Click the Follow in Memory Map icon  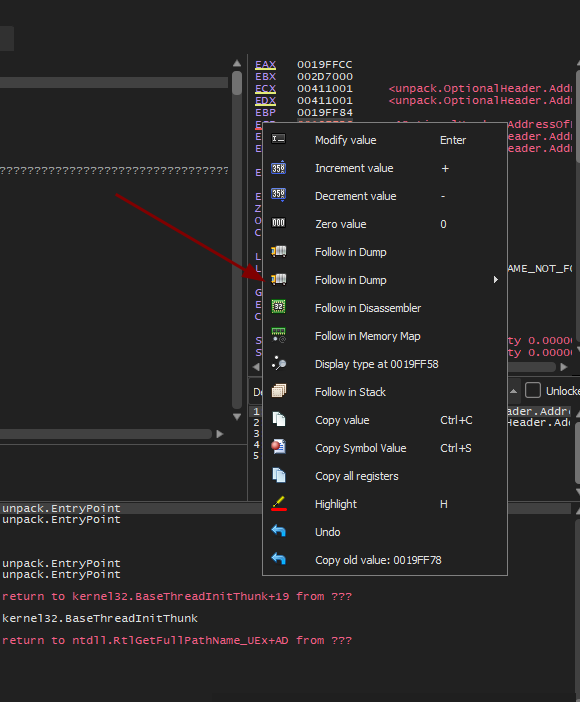point(278,335)
